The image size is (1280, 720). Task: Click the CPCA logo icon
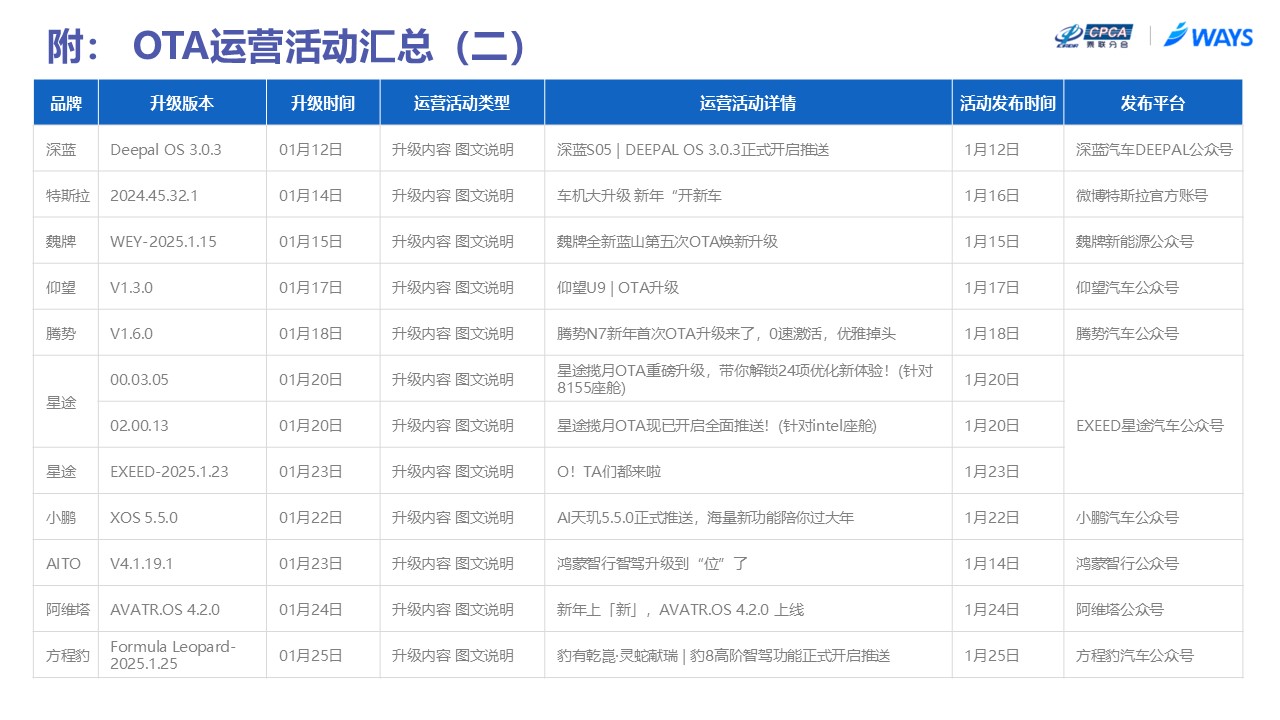(1092, 34)
